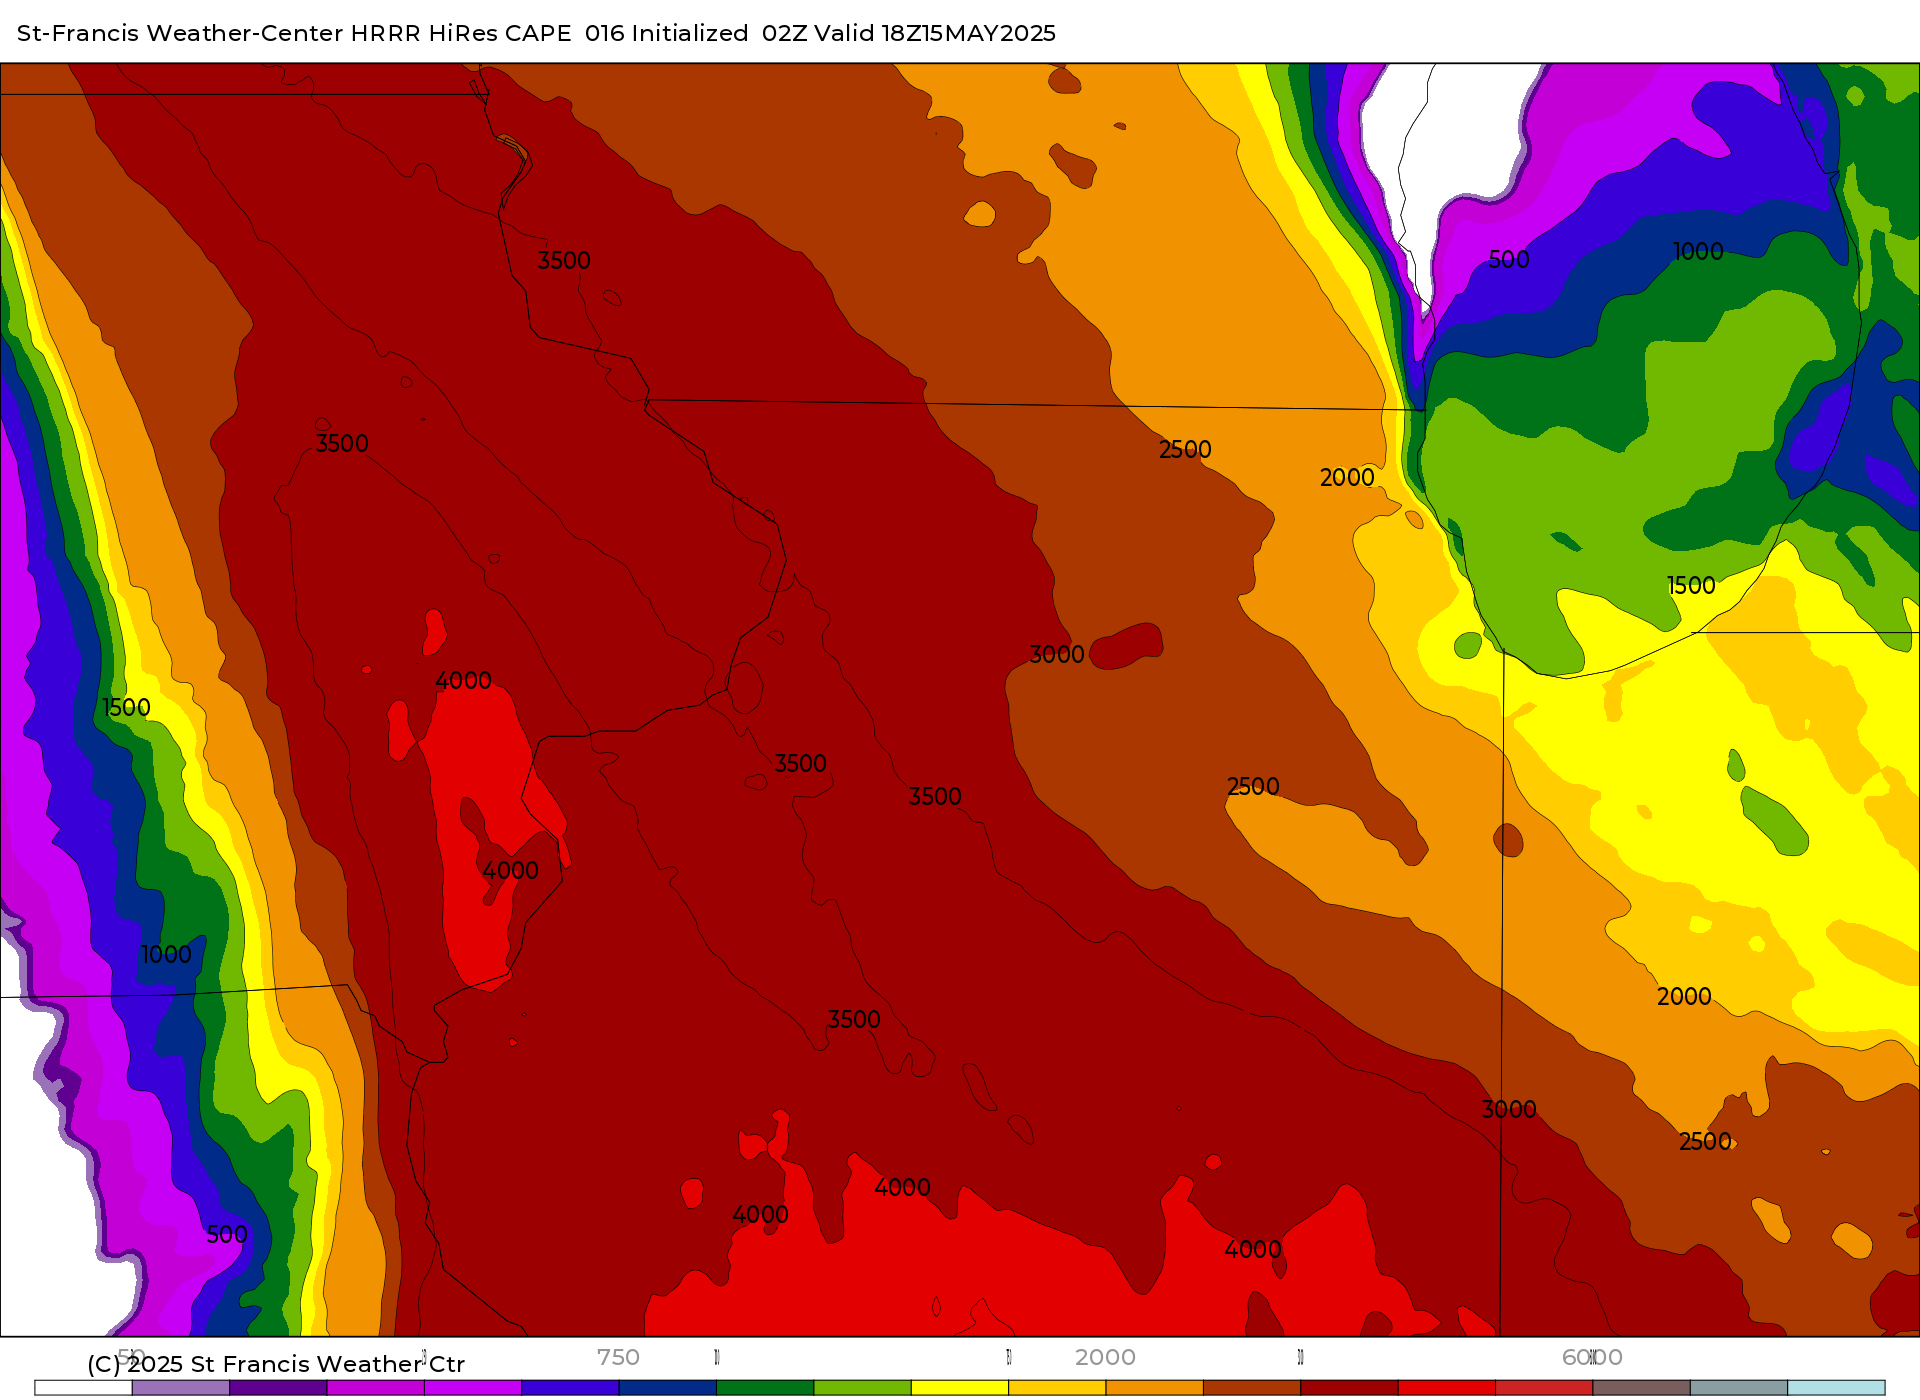Click the 3000 label beside the small dark-red blob
The height and width of the screenshot is (1400, 1920).
[x=1057, y=655]
